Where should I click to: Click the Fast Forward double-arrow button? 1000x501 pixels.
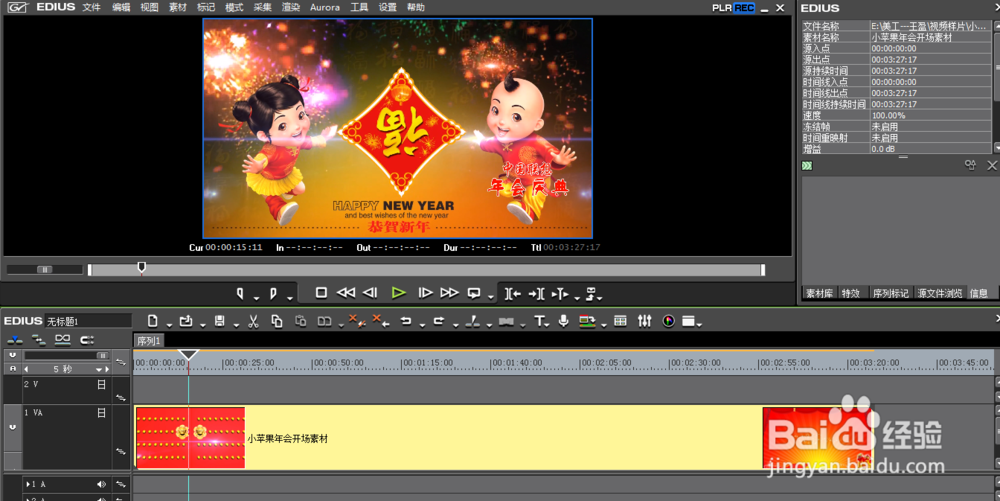tap(450, 293)
